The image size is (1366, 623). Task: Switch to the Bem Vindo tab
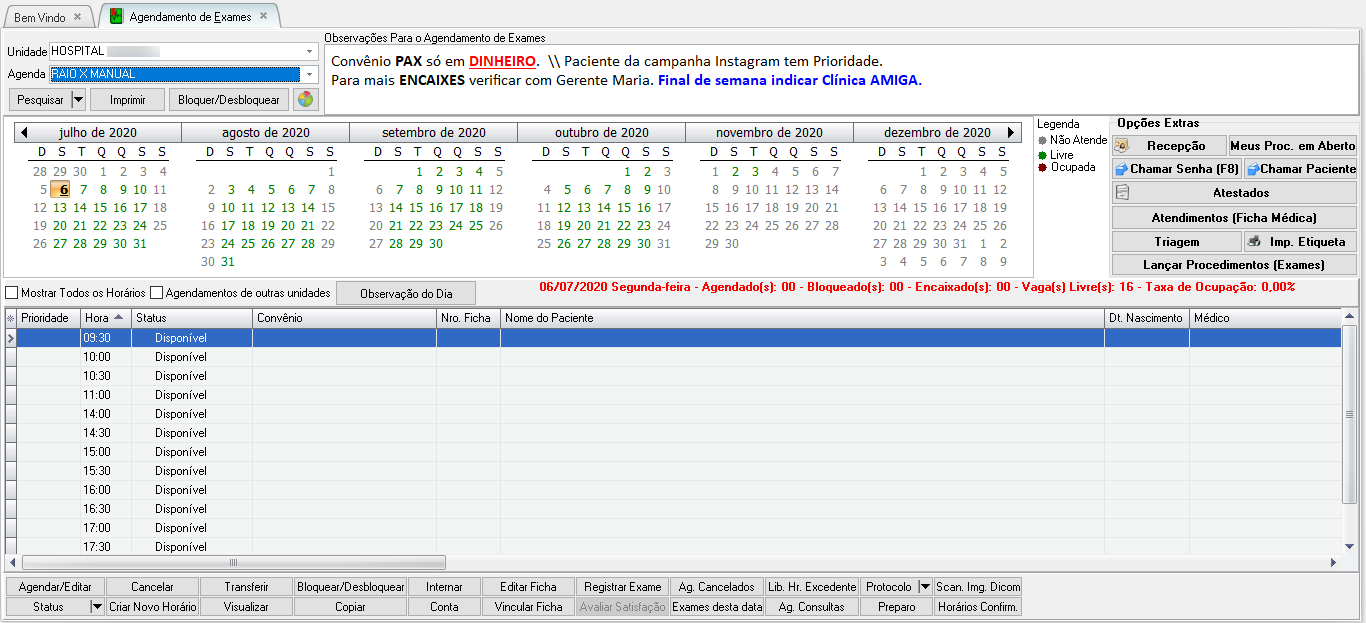click(x=40, y=17)
